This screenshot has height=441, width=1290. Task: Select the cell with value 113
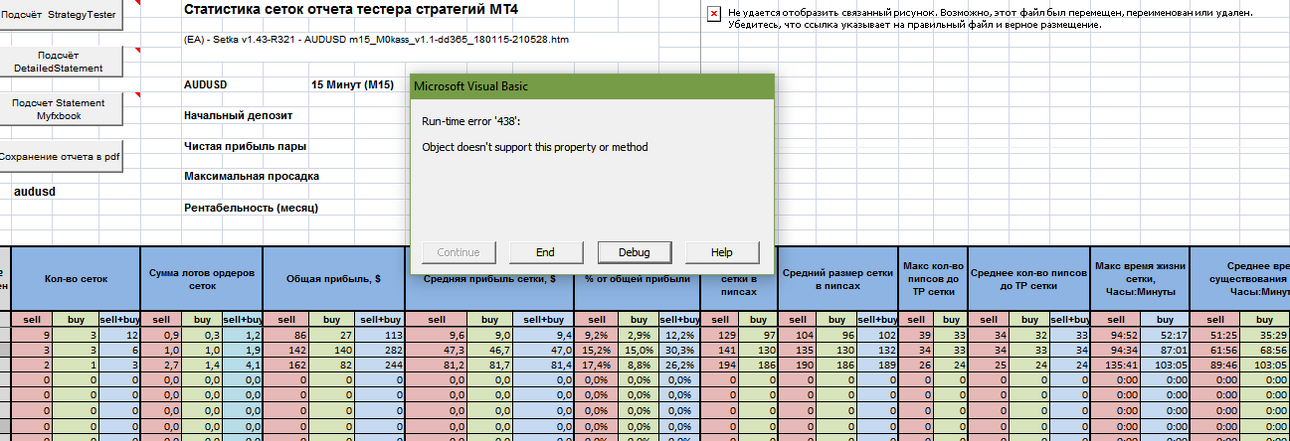381,334
